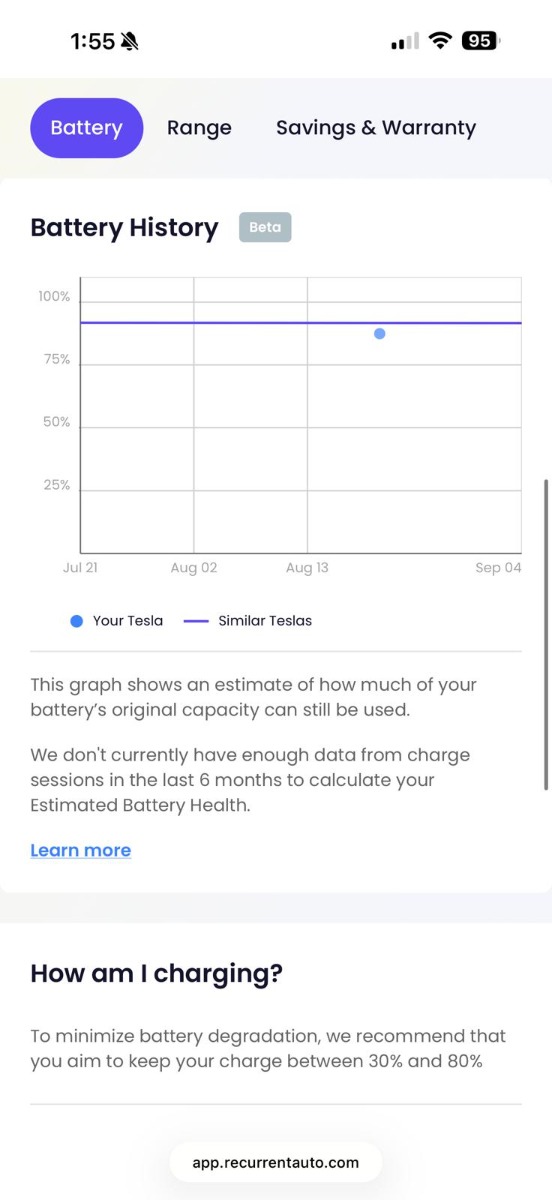Tap the How am I charging? heading

pos(157,973)
